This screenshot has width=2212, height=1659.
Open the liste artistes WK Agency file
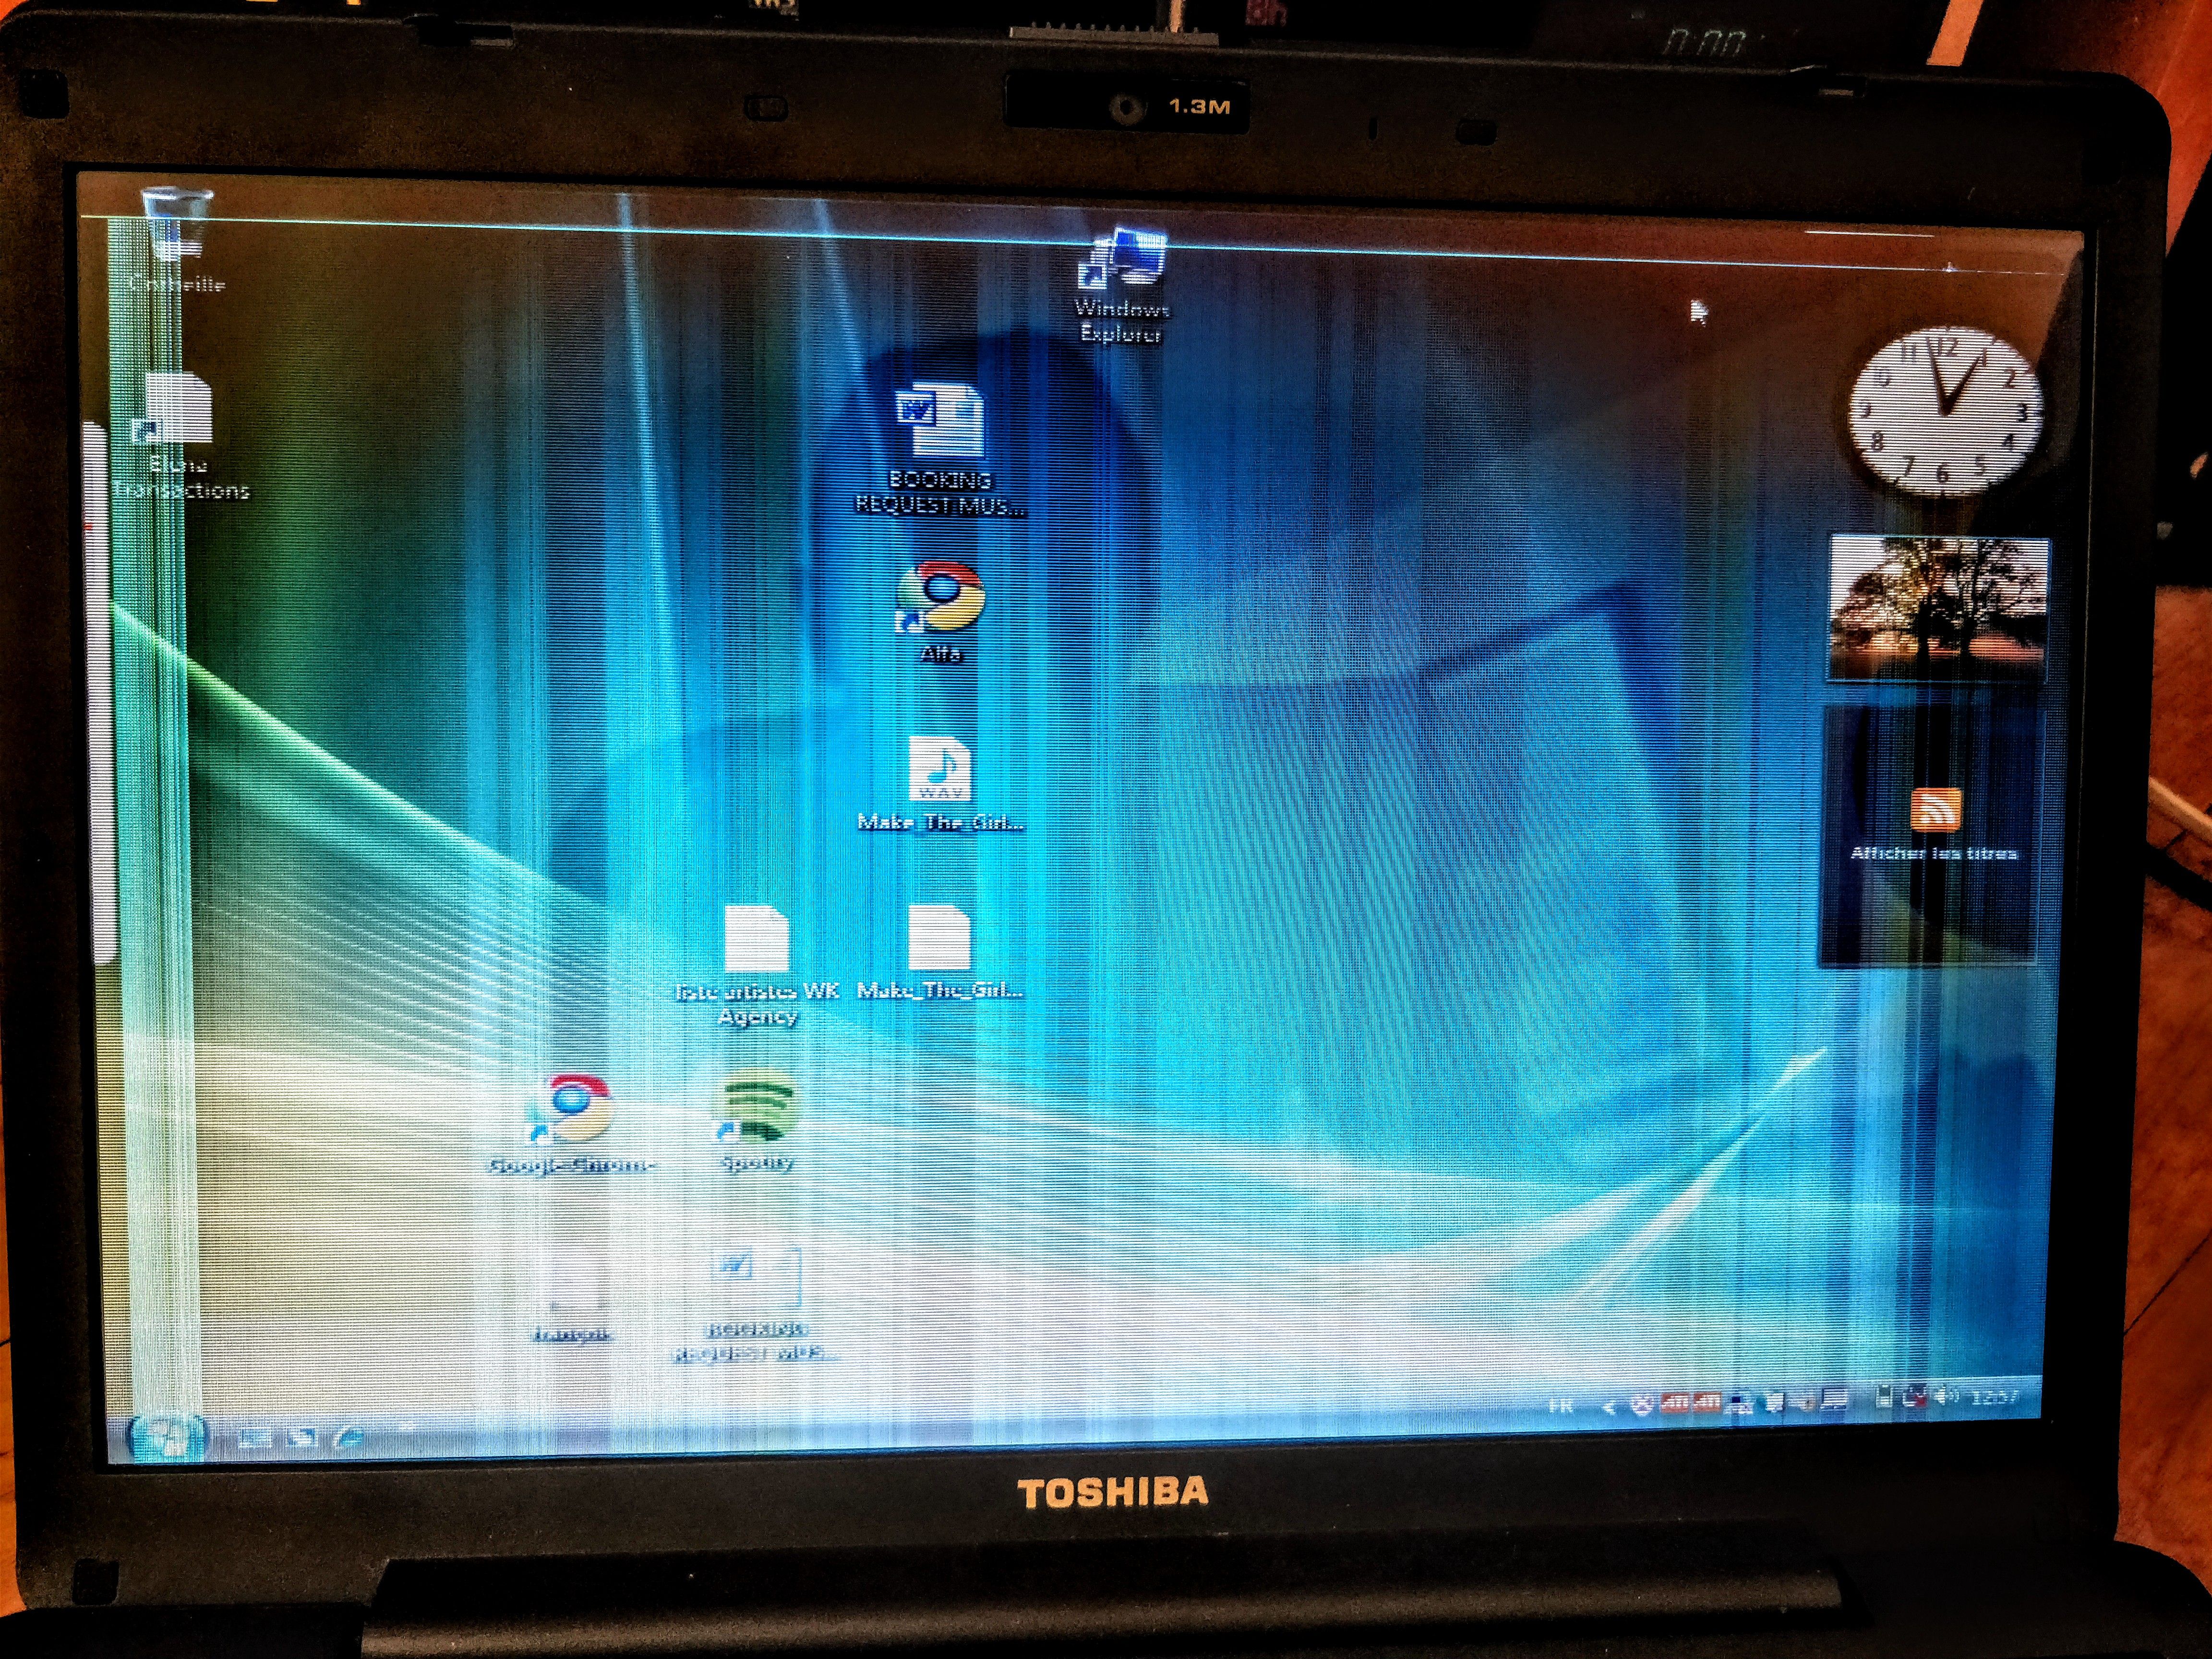coord(757,940)
